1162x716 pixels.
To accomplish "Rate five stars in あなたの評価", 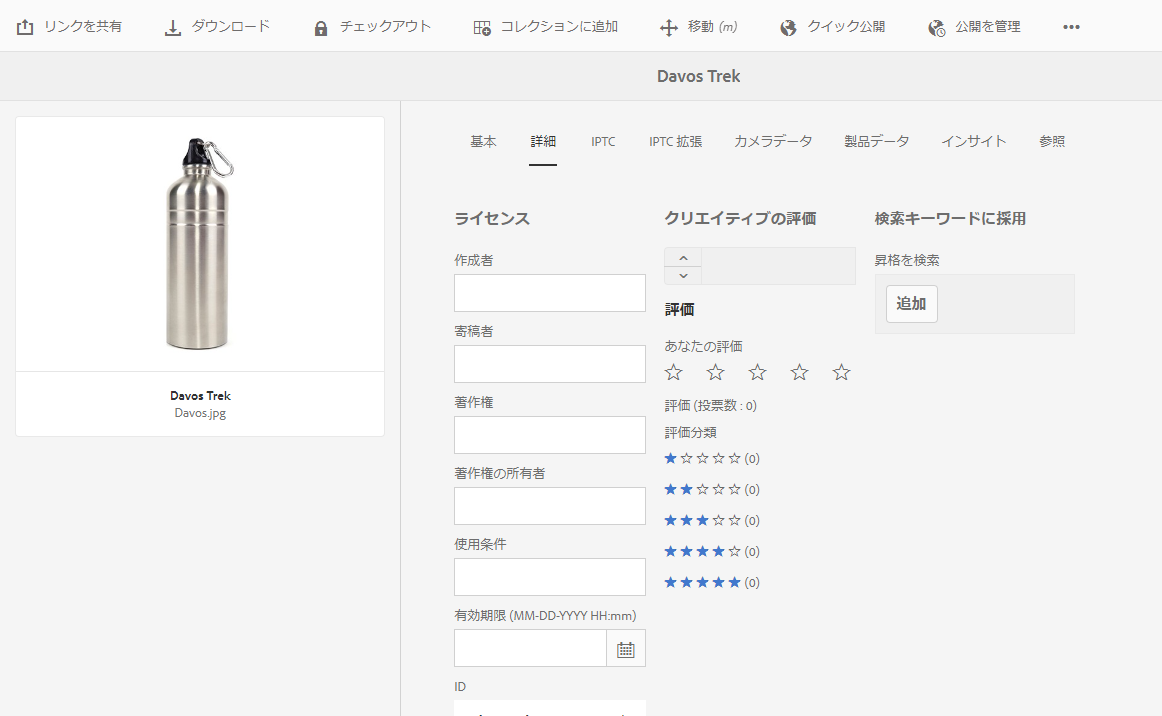I will 841,372.
